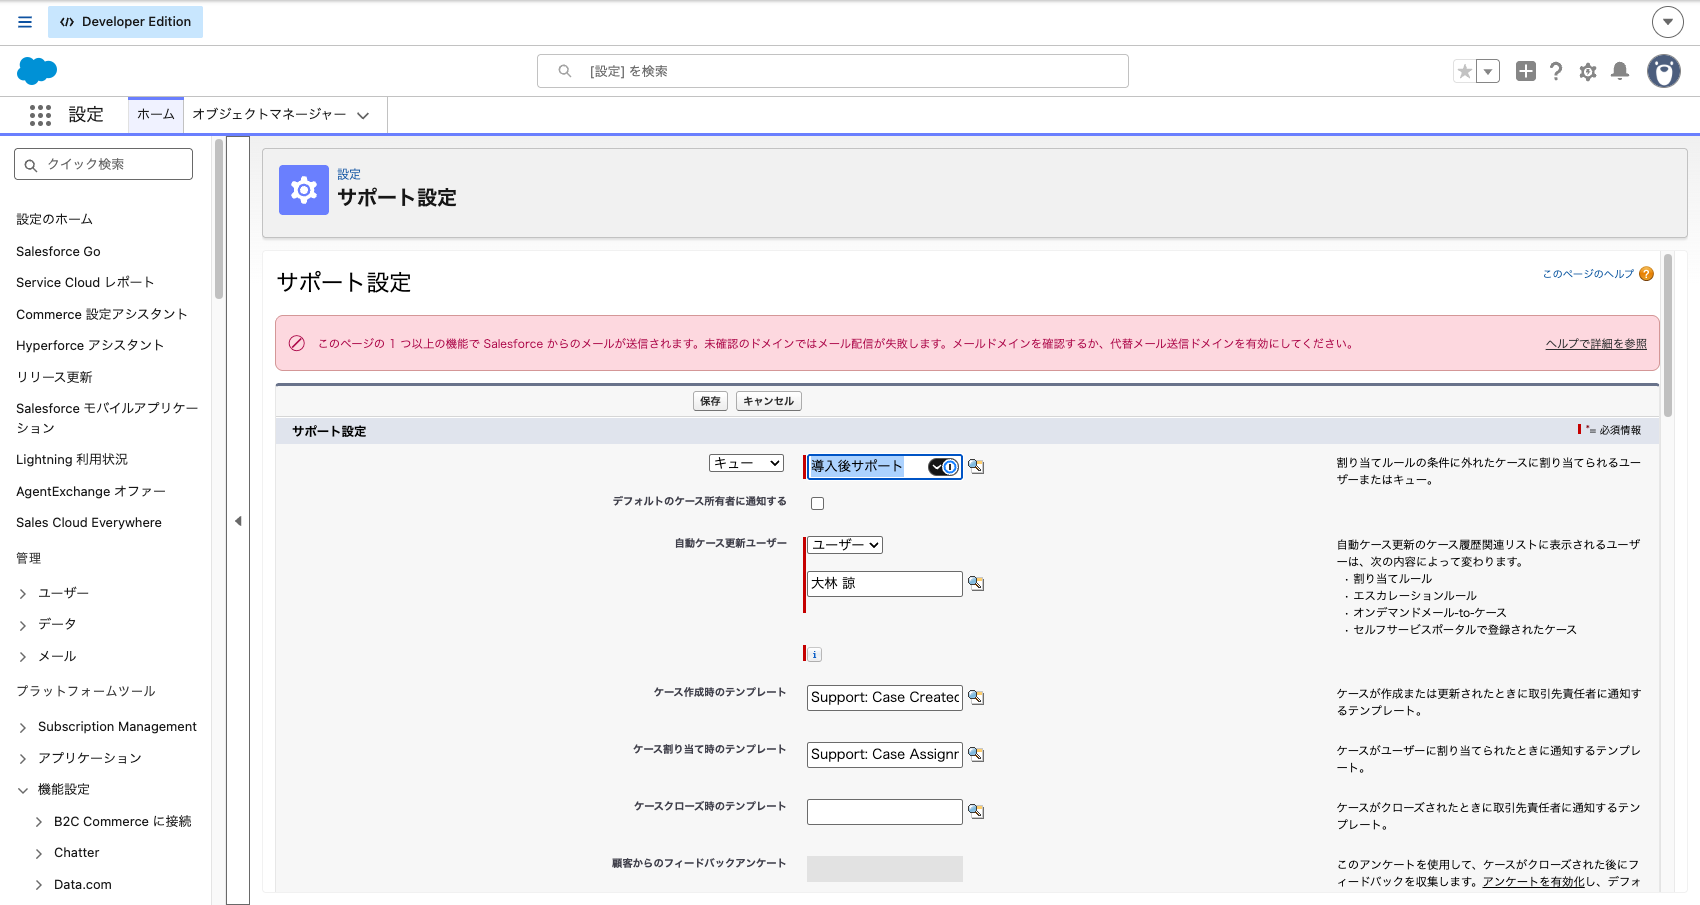
Task: Open the ヘルプで詳細を参照 link
Action: coord(1596,344)
